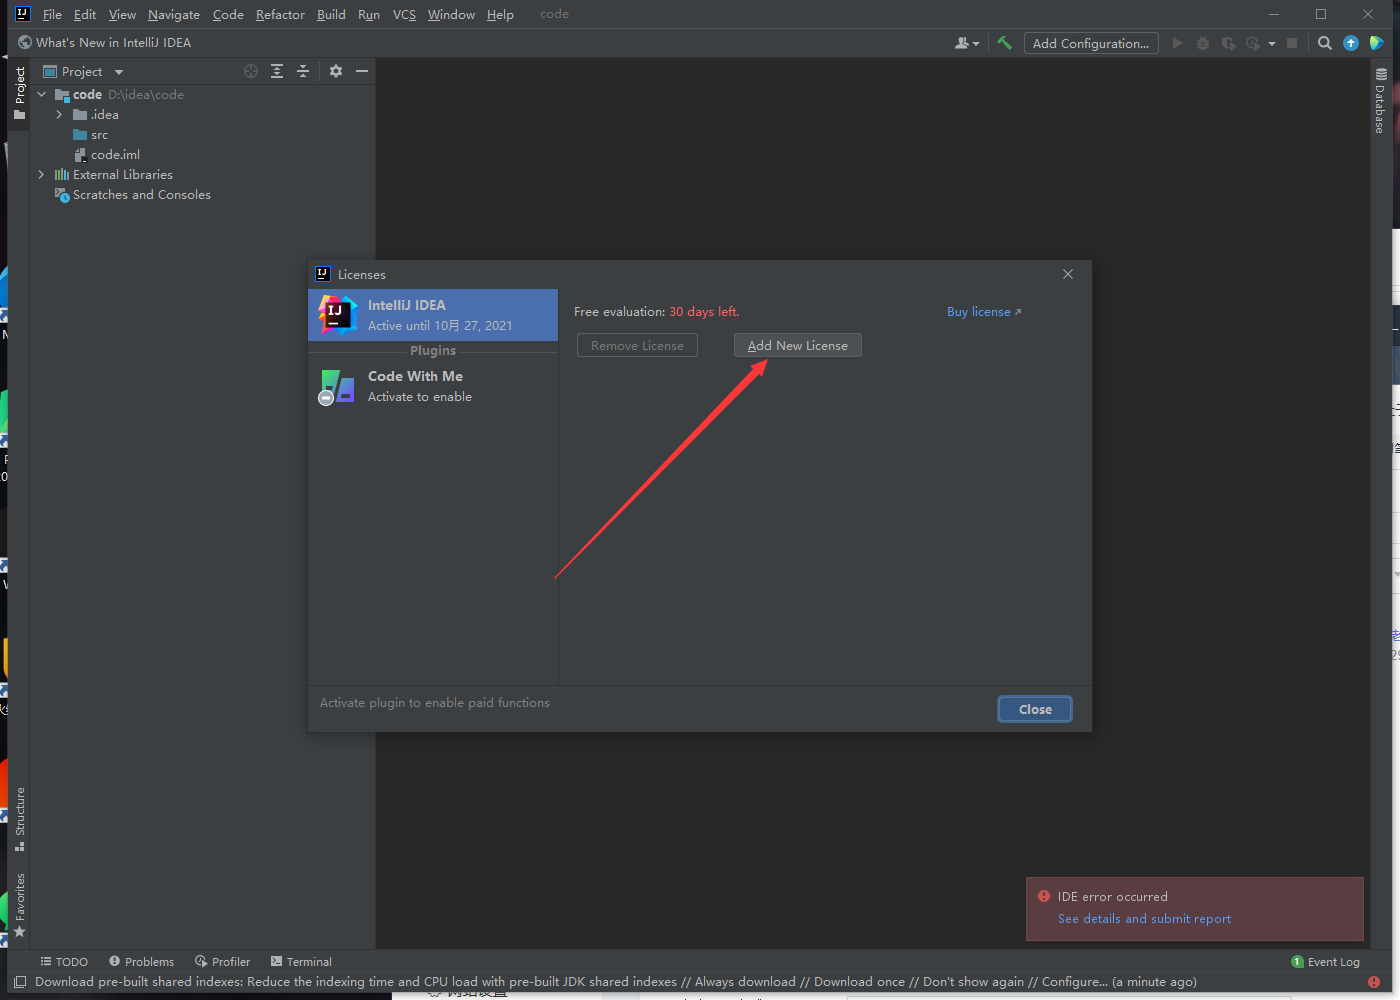Open Search Everywhere magnifier icon

[x=1325, y=43]
